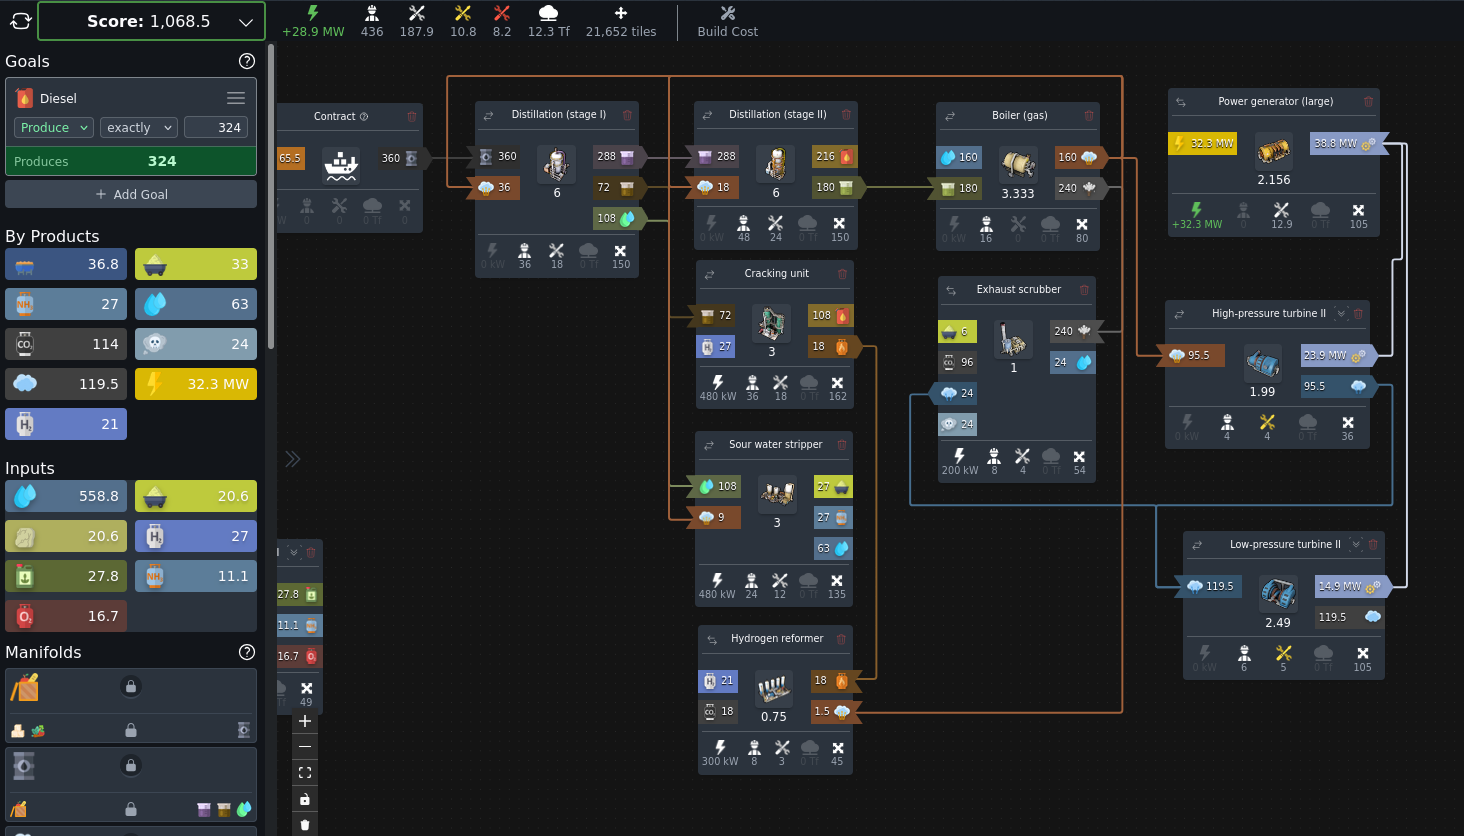Delete the Distillation (stage II) node
1464x836 pixels.
(846, 115)
